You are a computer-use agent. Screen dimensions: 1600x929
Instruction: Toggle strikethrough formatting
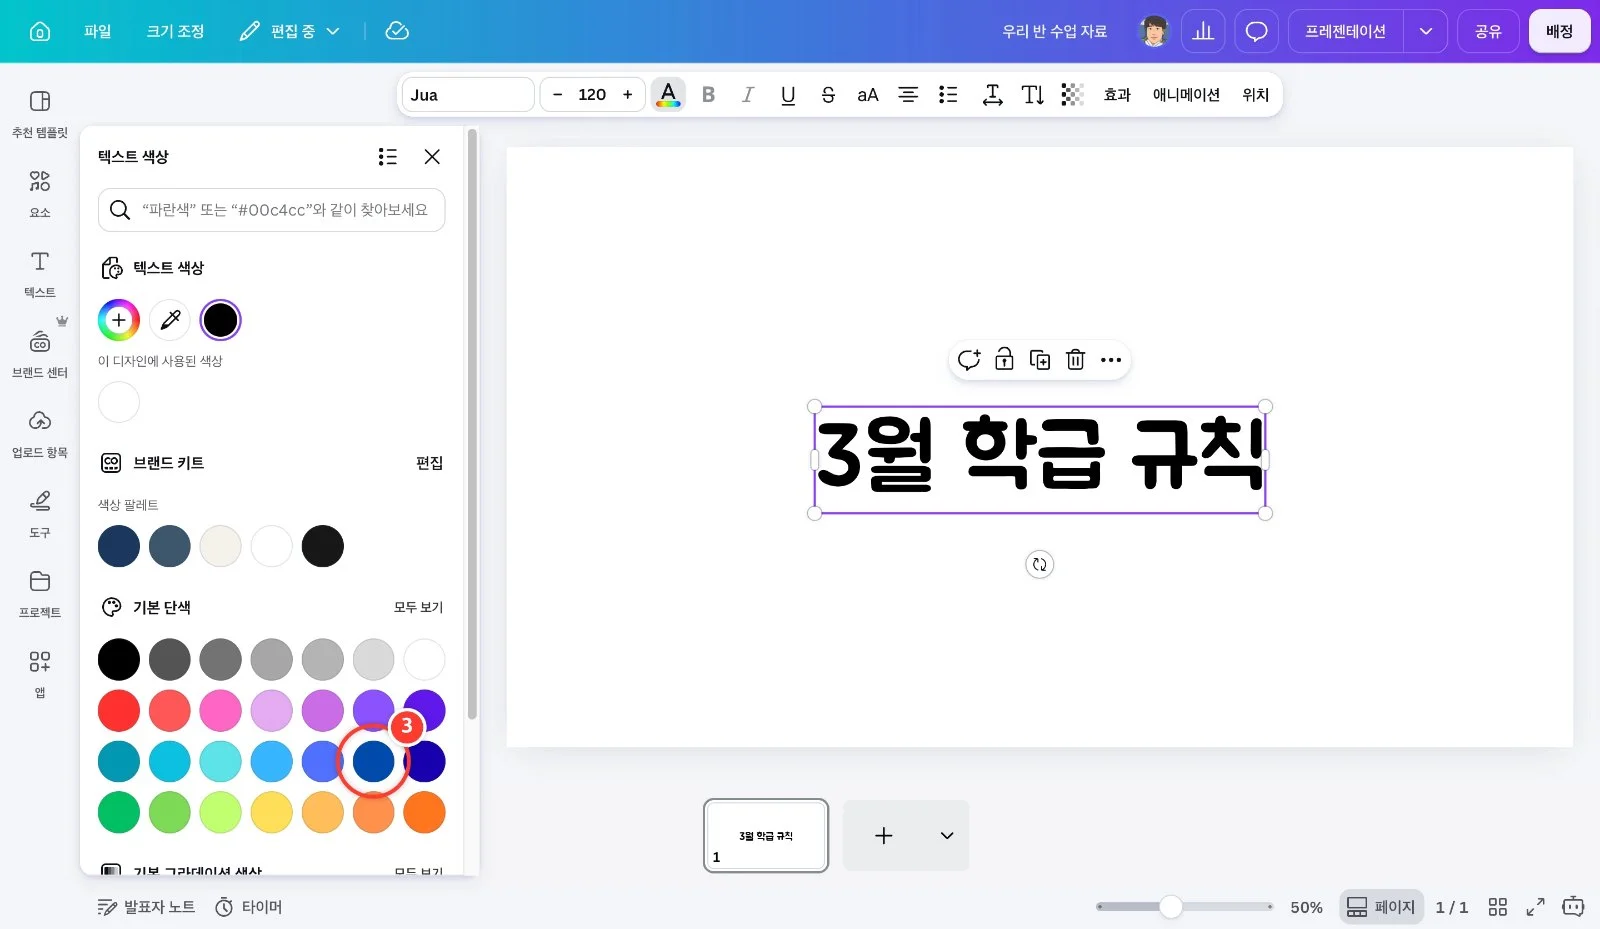[x=828, y=95]
